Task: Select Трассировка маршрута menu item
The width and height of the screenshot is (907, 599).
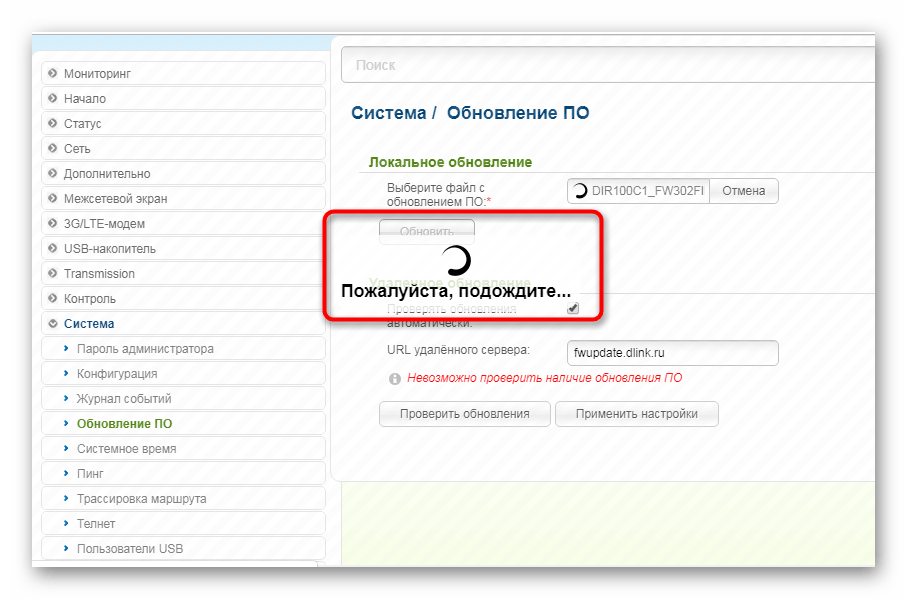Action: pos(142,499)
